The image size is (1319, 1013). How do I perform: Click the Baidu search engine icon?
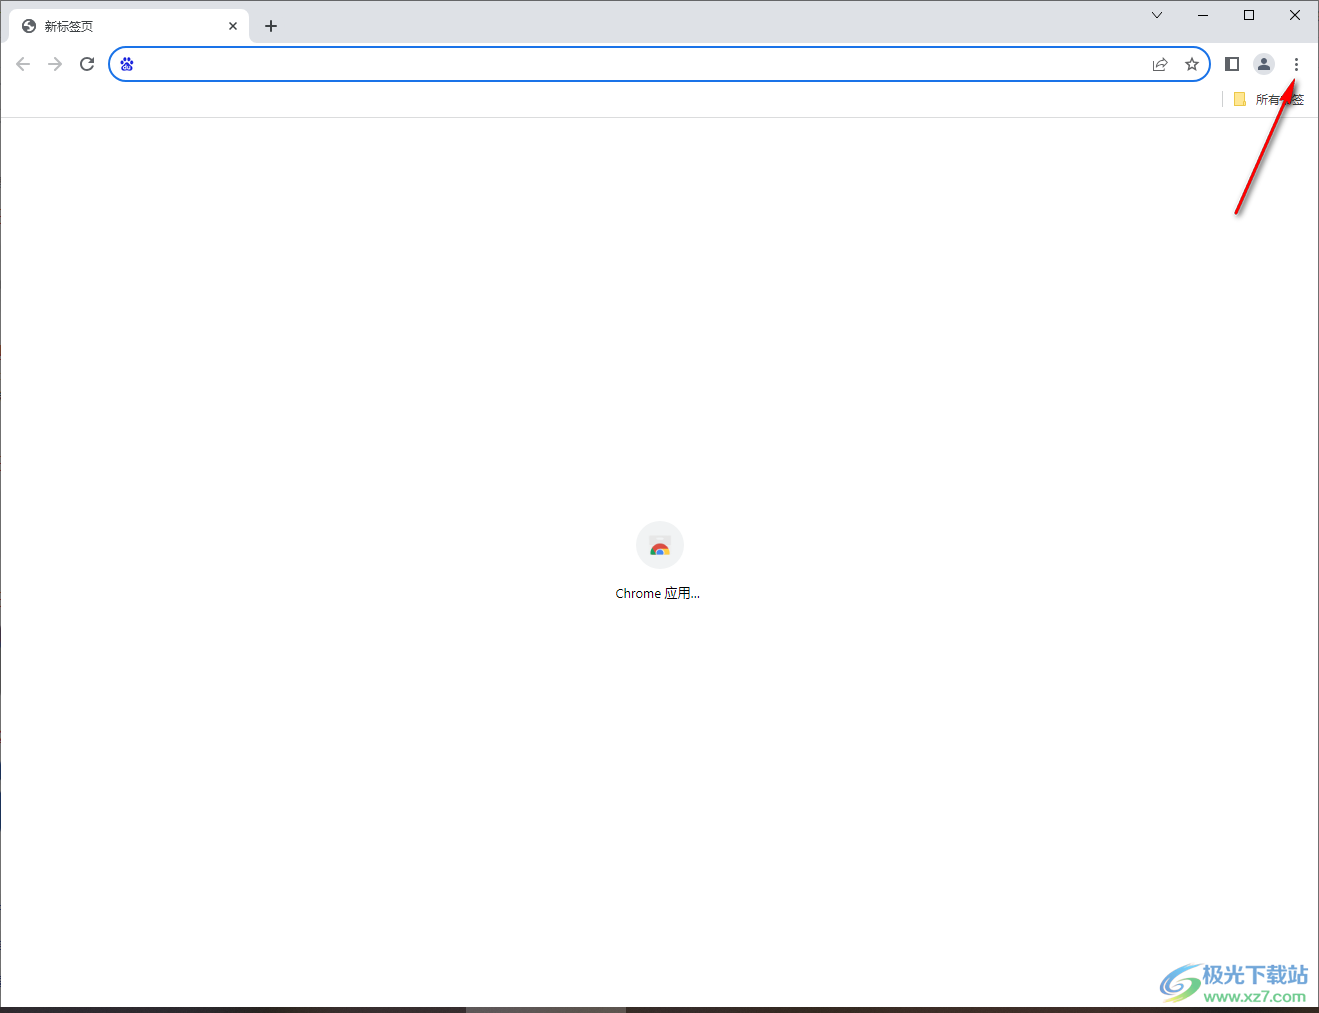click(x=127, y=64)
